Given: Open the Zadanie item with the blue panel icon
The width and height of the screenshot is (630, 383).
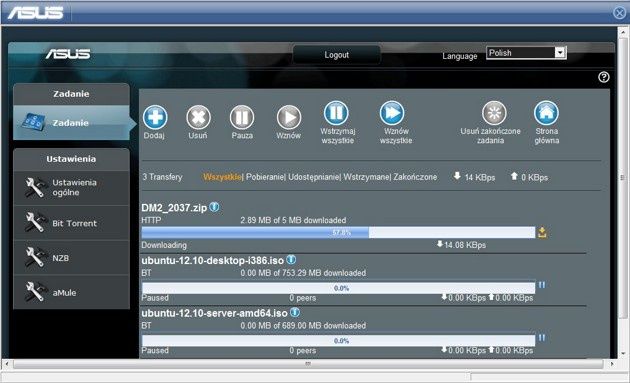Looking at the screenshot, I should [x=72, y=123].
